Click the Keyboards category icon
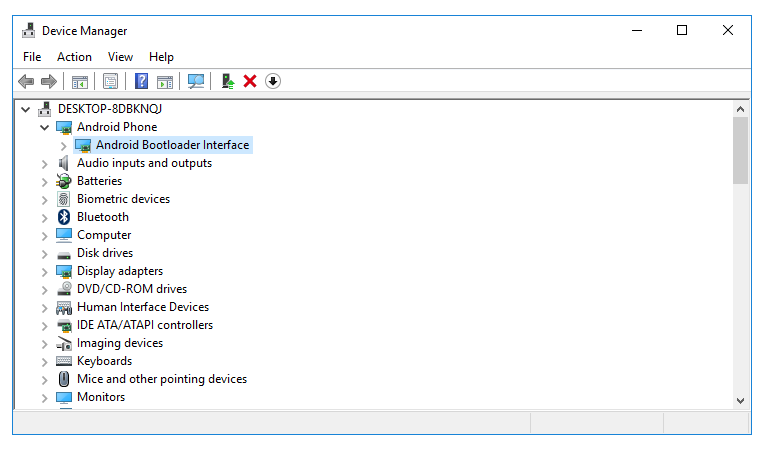 [x=64, y=361]
